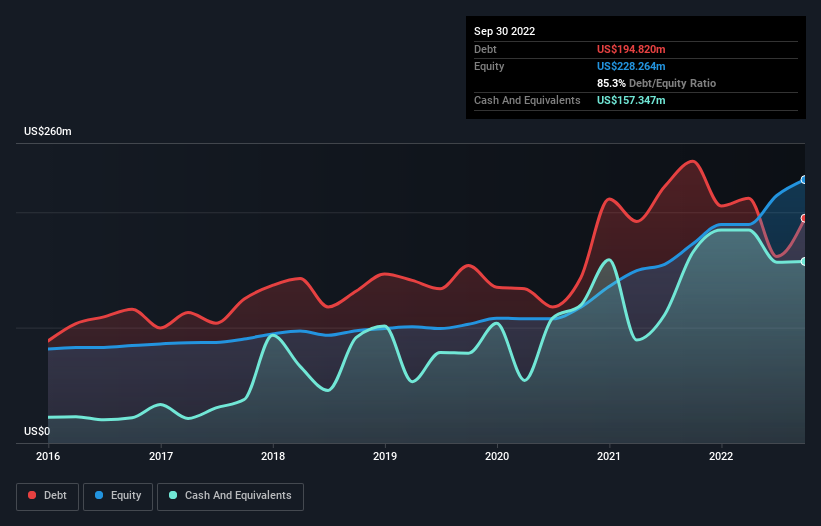Click the 85.3% Debt/Equity Ratio text
This screenshot has width=821, height=526.
(656, 83)
